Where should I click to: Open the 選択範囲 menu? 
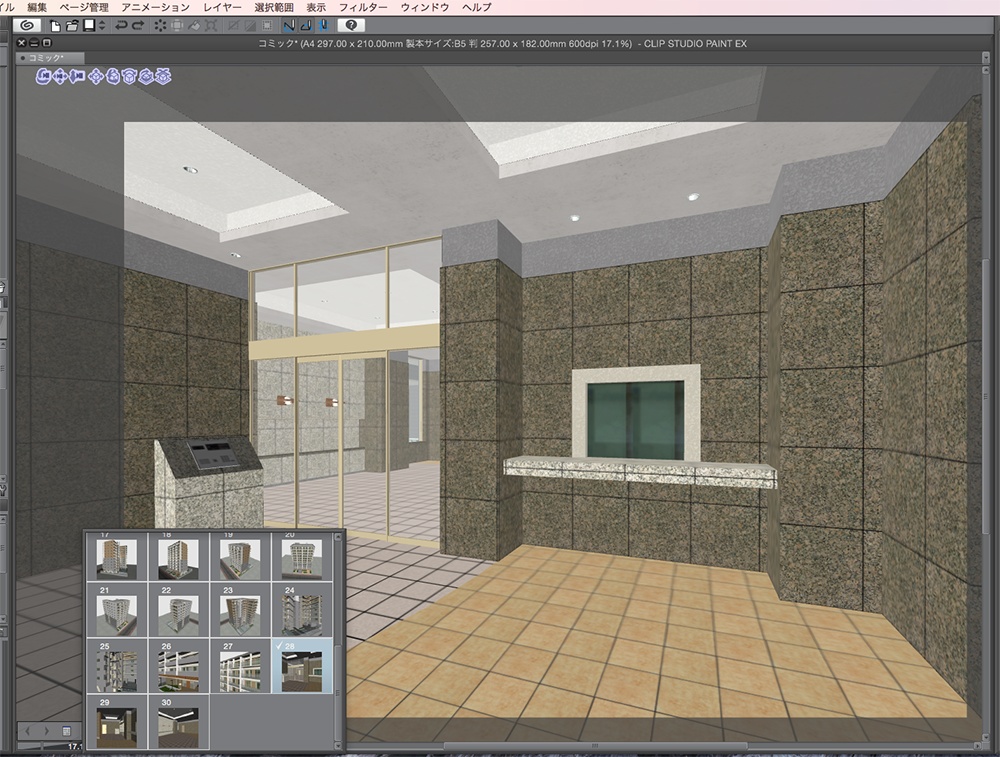[x=274, y=7]
